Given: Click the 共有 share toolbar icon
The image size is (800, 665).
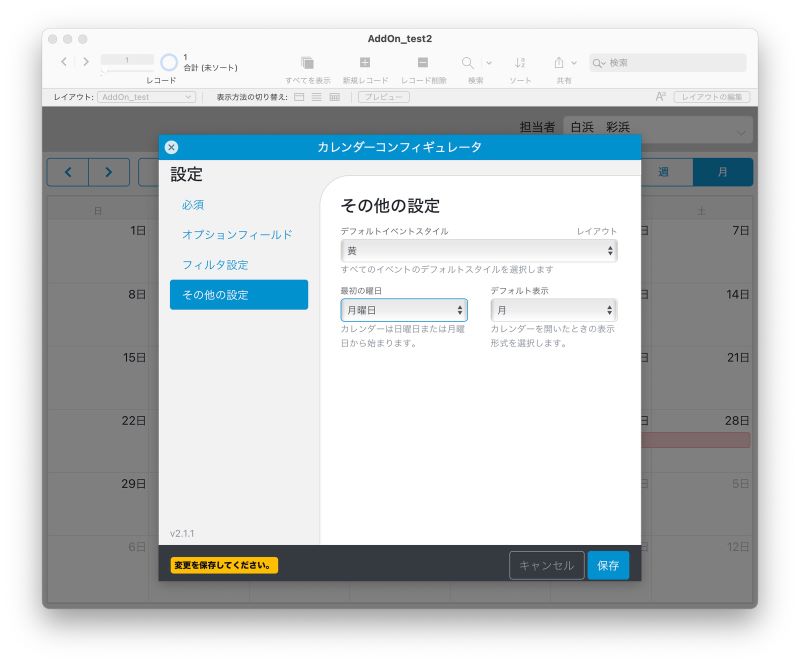Looking at the screenshot, I should (559, 63).
